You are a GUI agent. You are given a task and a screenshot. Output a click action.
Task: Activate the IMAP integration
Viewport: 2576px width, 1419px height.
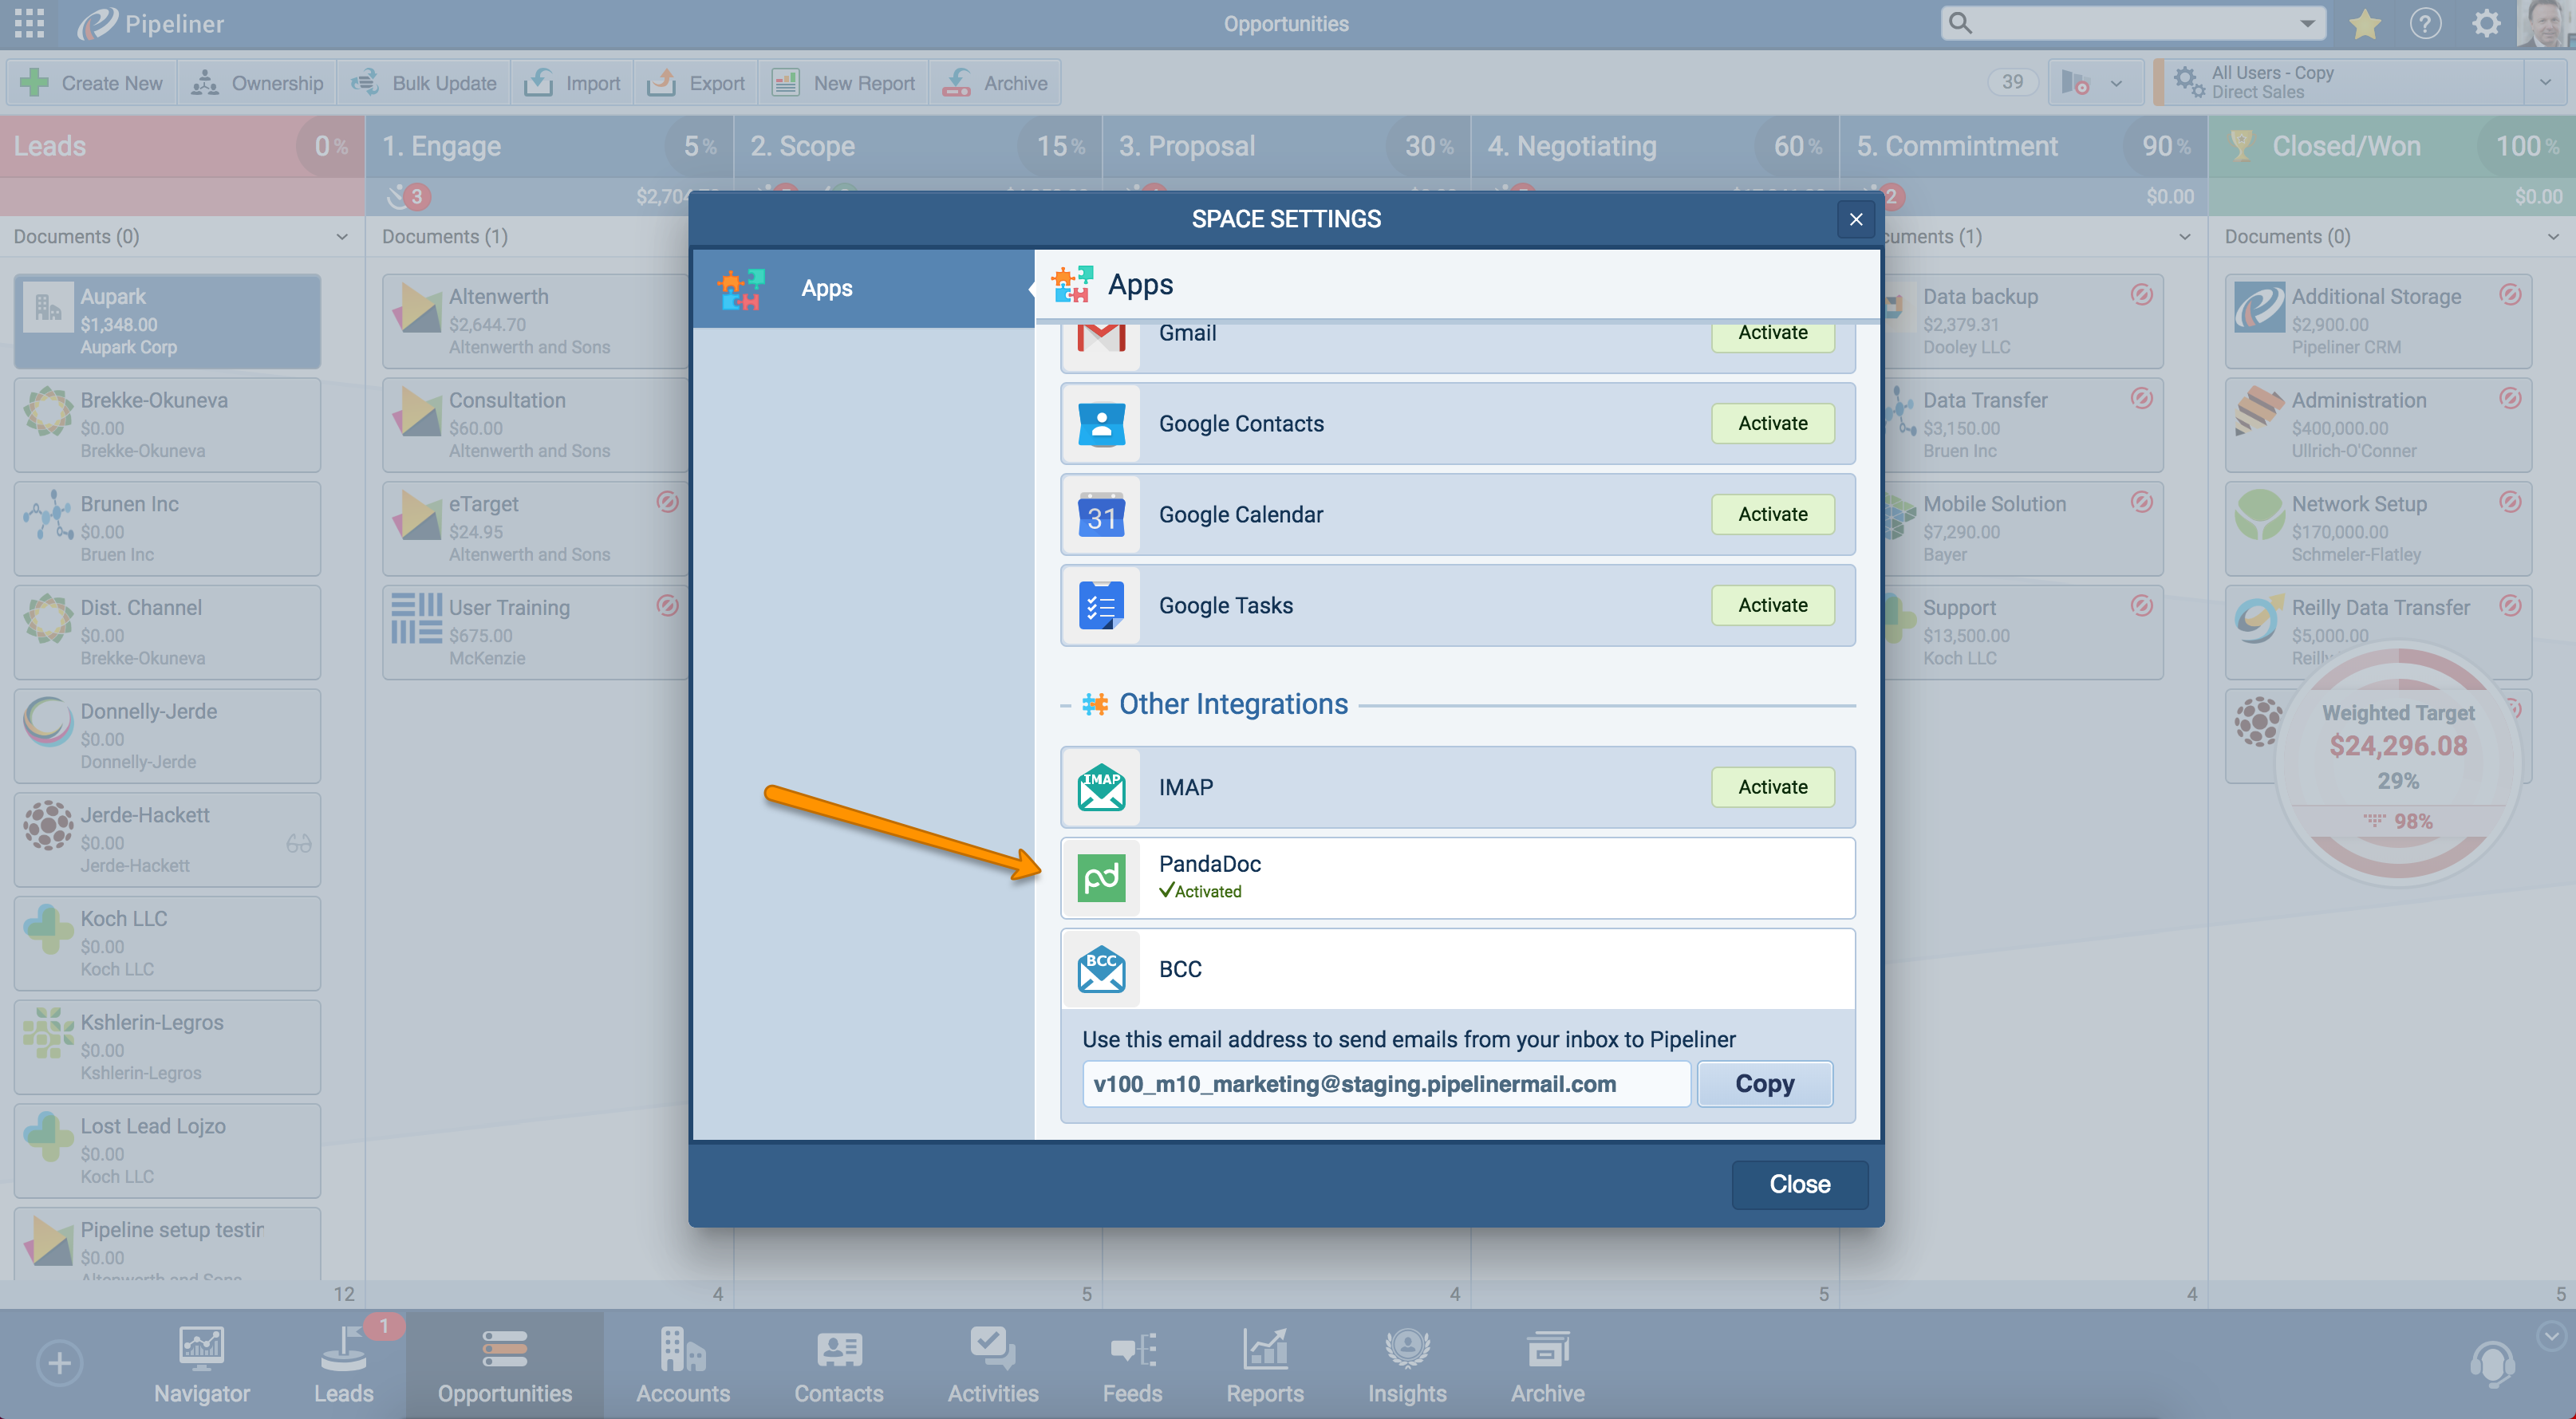click(1771, 787)
